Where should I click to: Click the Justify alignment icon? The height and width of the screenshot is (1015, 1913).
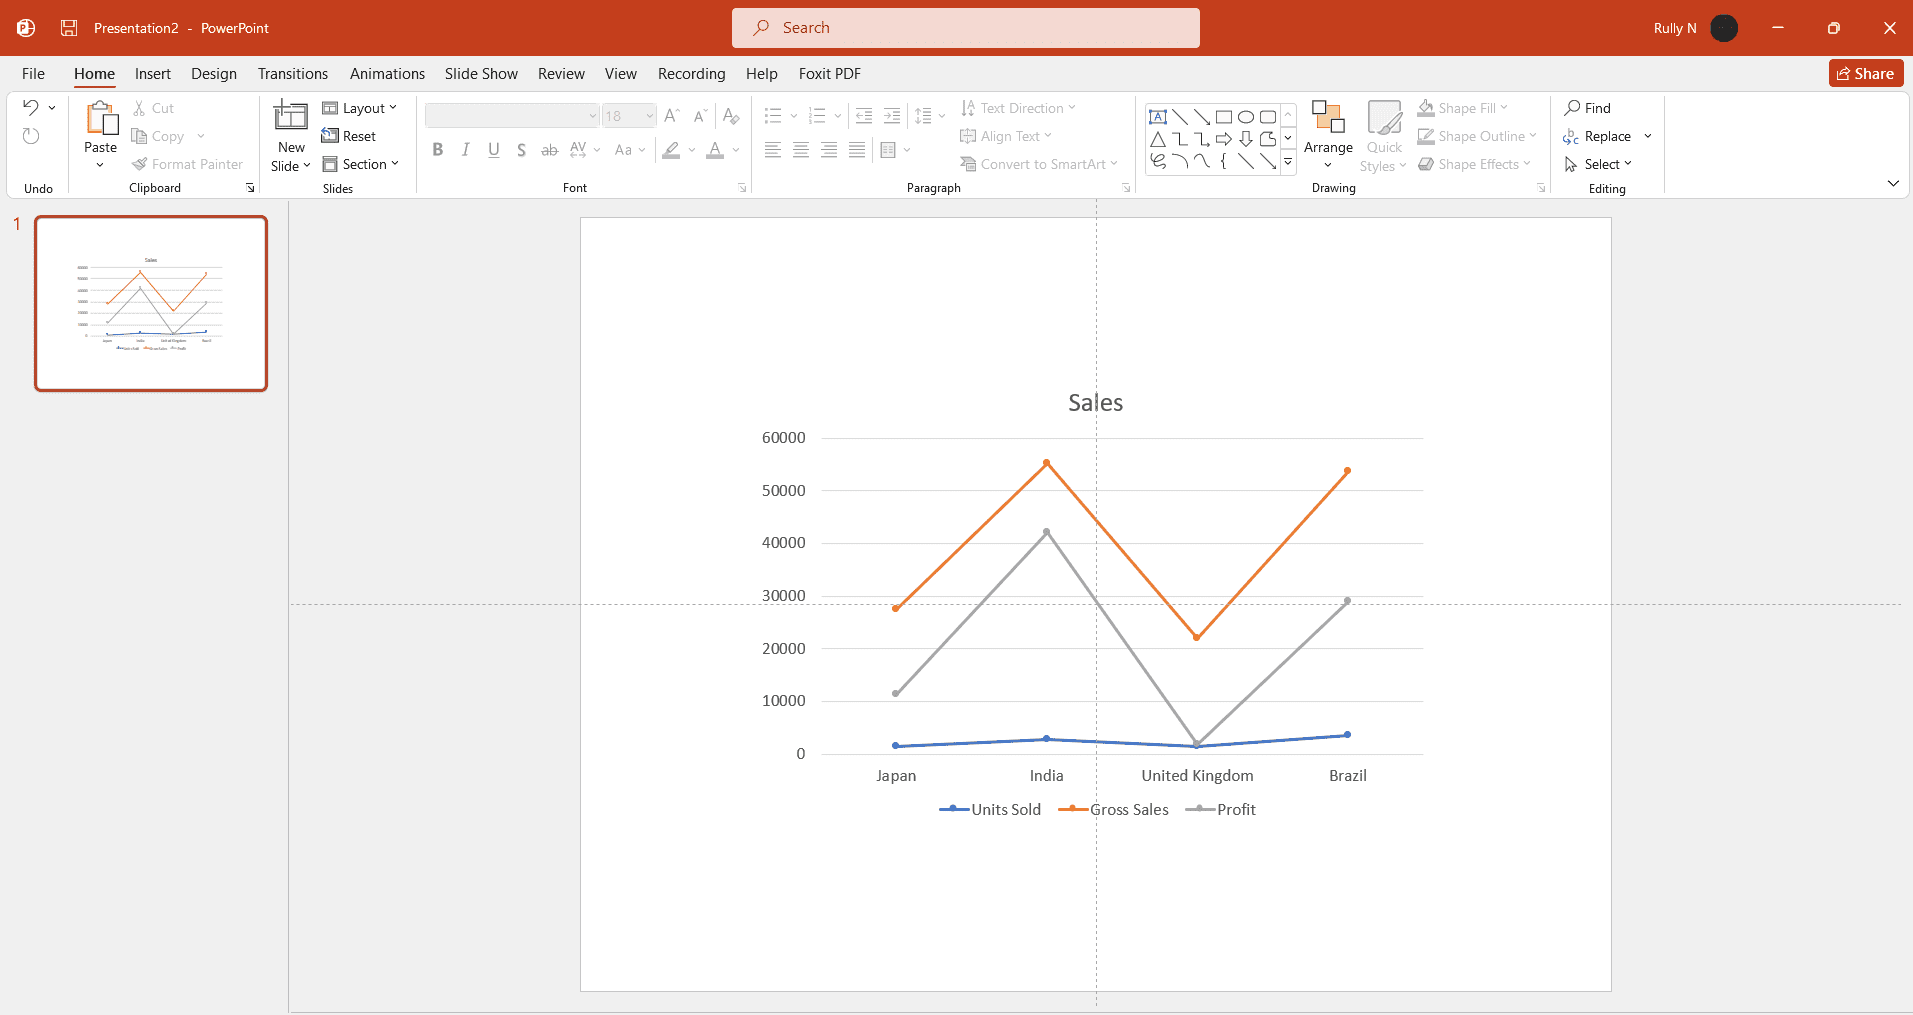(x=857, y=150)
